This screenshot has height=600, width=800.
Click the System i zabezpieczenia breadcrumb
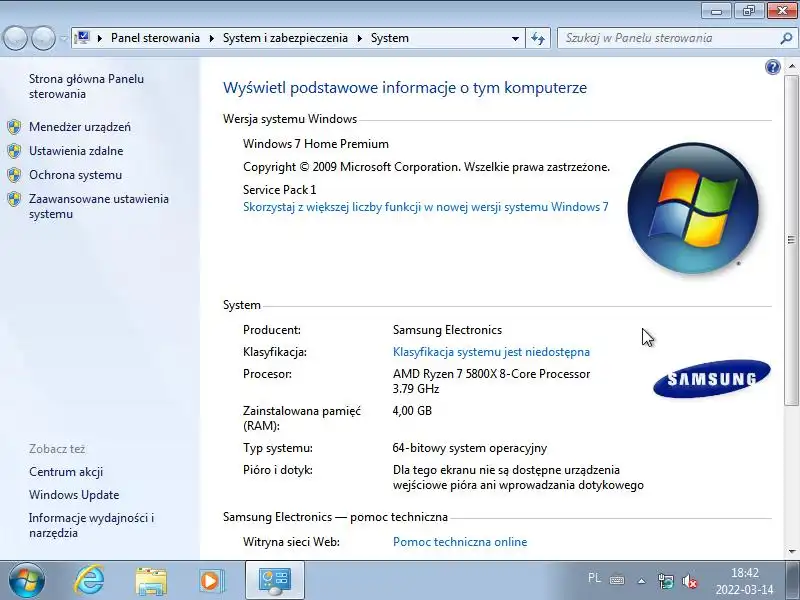tap(285, 38)
